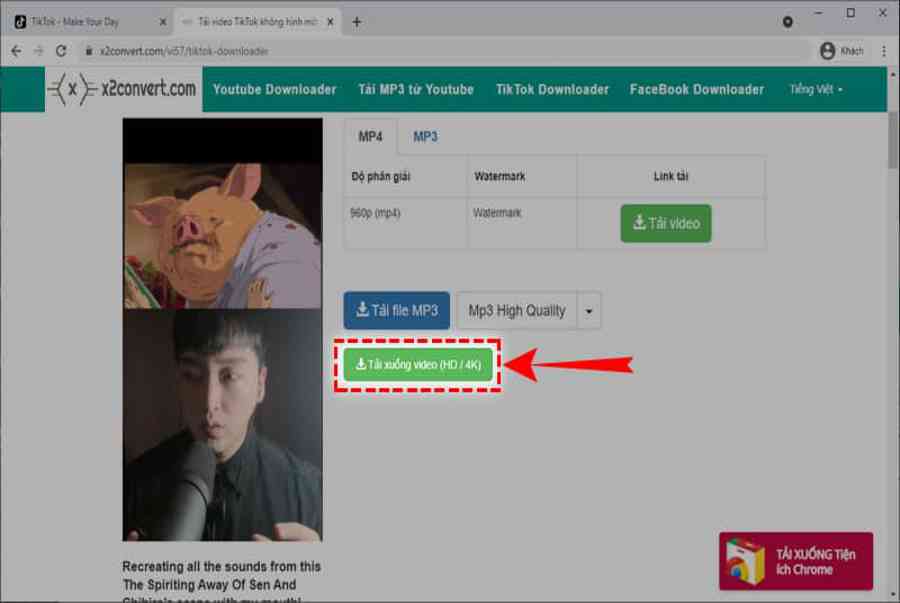Click the x2convert.com logo

point(123,89)
